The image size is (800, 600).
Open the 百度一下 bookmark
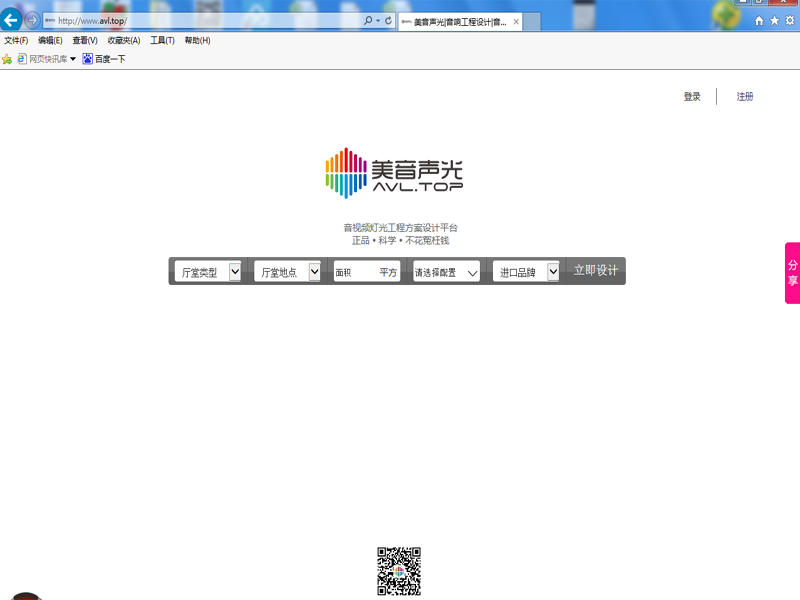pyautogui.click(x=104, y=59)
